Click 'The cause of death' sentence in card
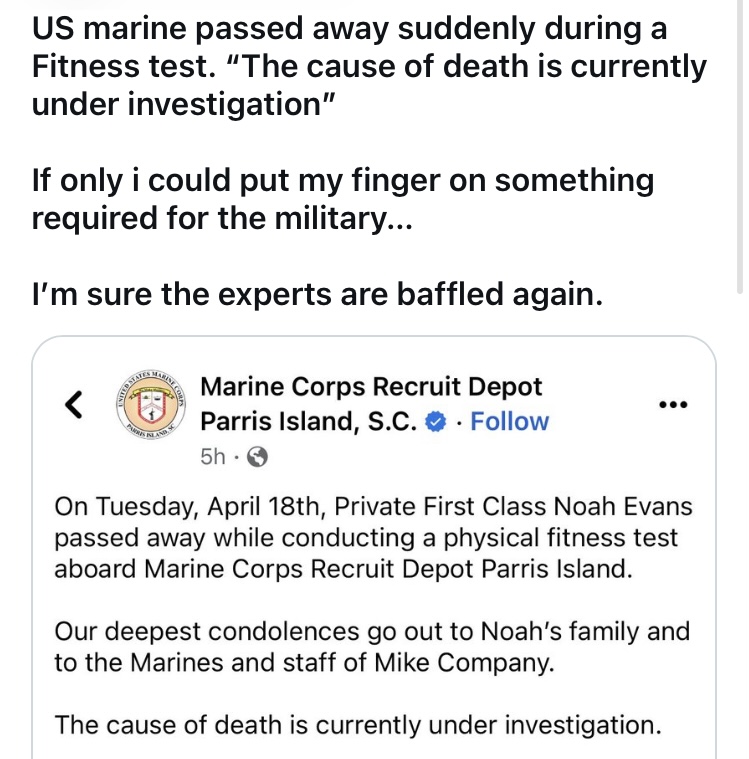The width and height of the screenshot is (749, 759). [358, 725]
